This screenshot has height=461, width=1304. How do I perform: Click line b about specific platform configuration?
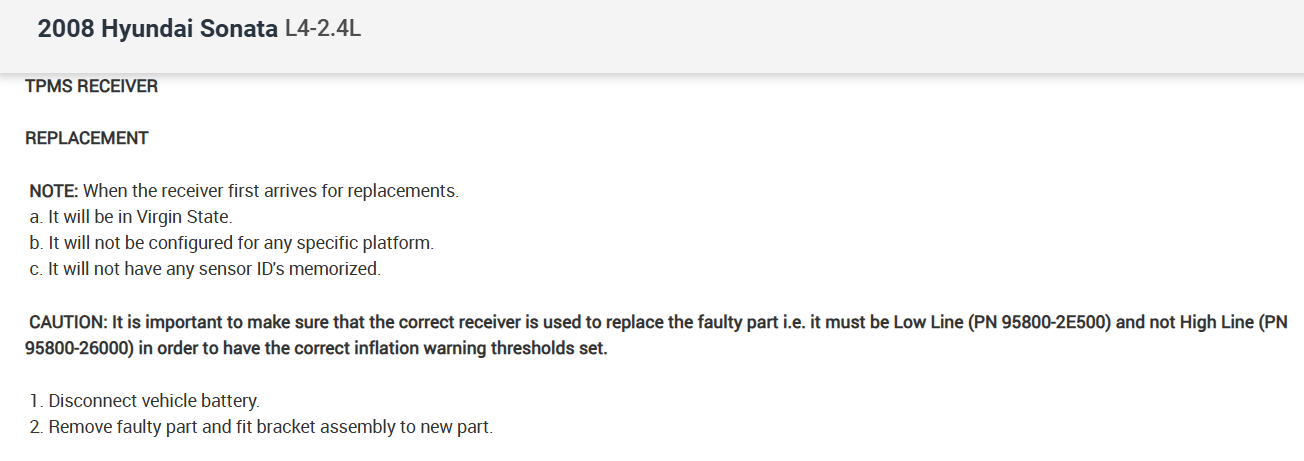click(x=231, y=243)
